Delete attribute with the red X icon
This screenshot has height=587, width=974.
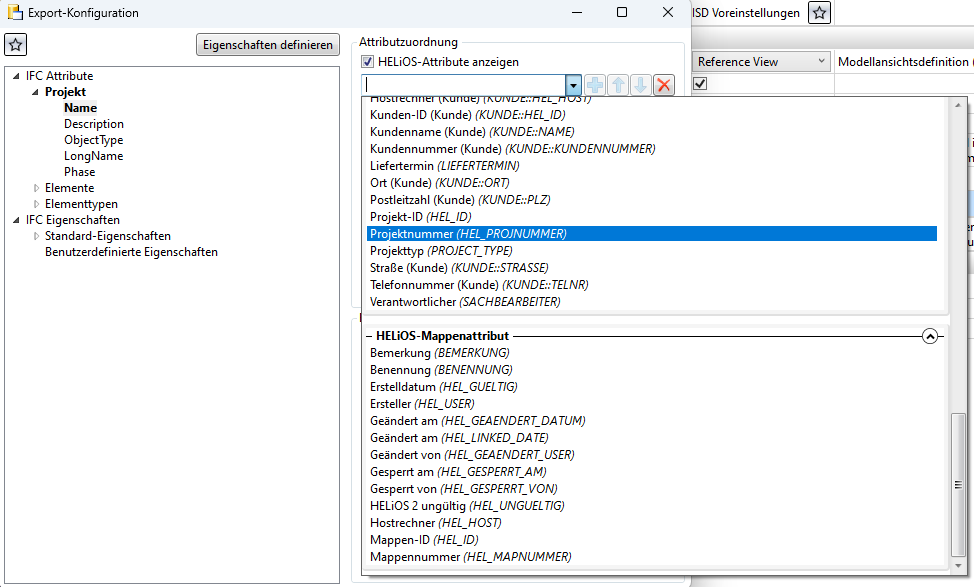663,85
